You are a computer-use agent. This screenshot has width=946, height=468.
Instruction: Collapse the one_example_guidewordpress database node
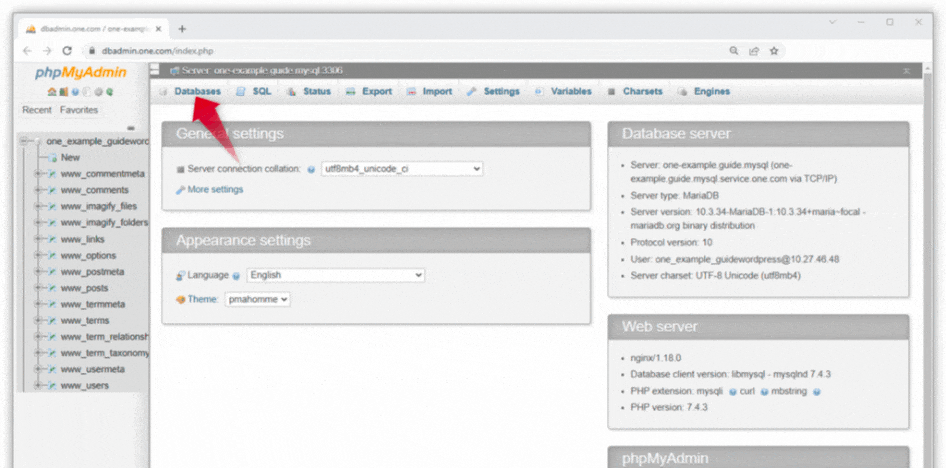tap(25, 141)
